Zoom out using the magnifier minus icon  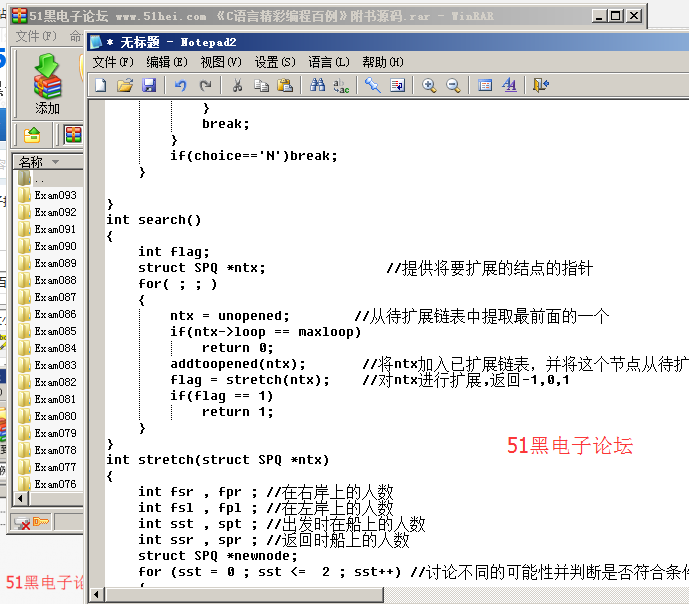pyautogui.click(x=453, y=86)
